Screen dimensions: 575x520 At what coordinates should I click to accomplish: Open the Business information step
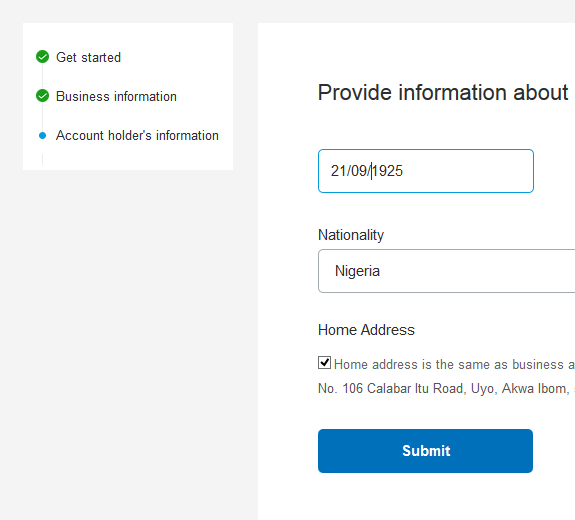coord(116,96)
